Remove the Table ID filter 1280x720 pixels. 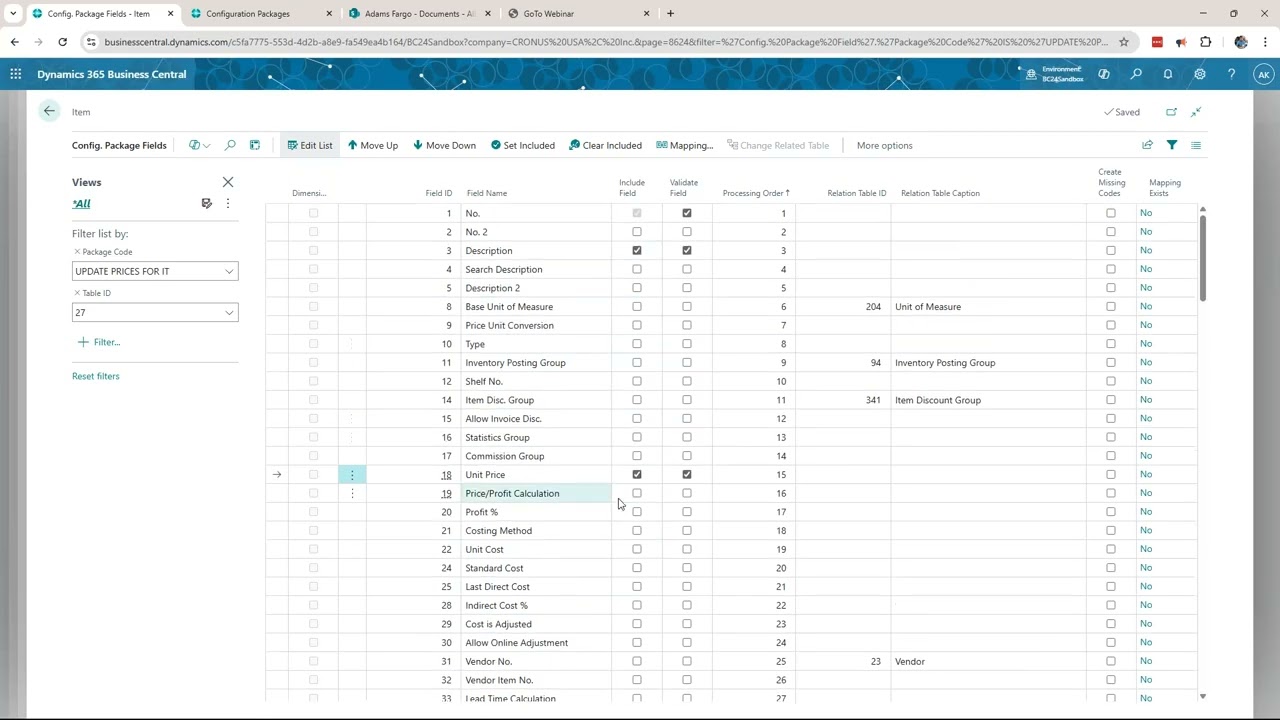click(77, 293)
